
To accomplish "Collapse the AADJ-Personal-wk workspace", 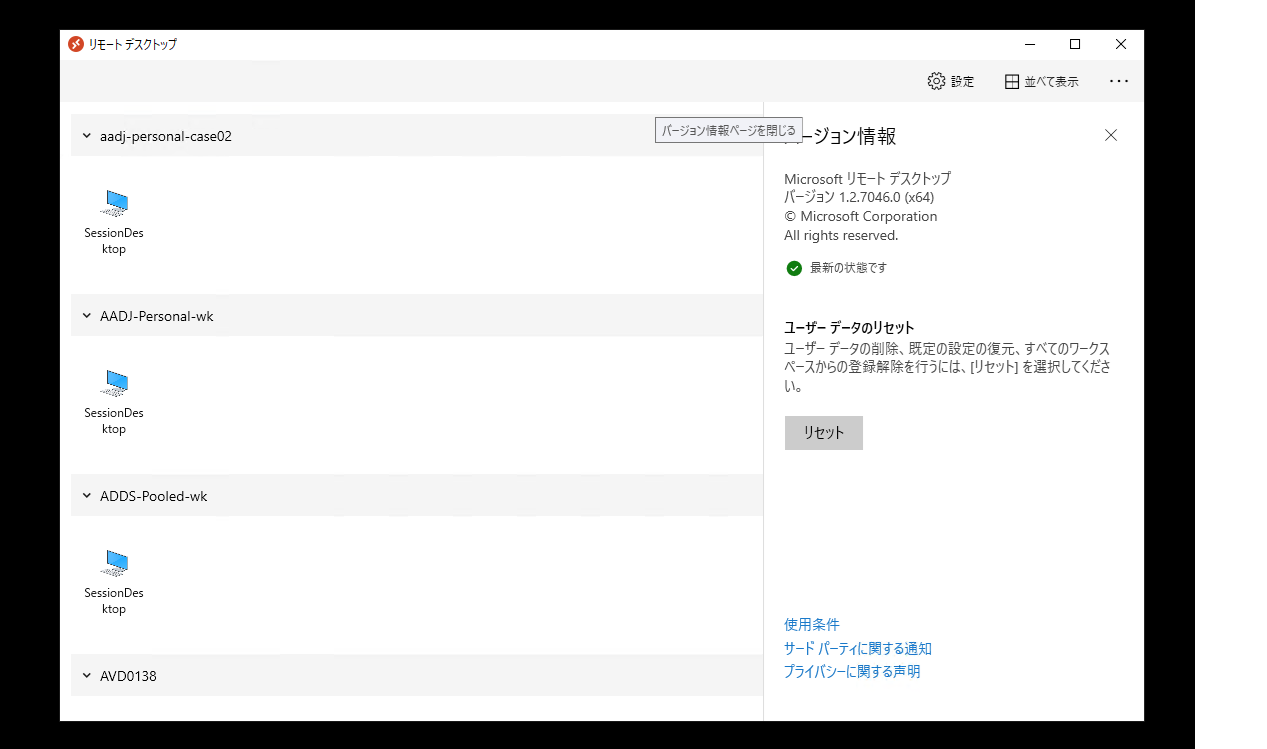I will [x=87, y=316].
